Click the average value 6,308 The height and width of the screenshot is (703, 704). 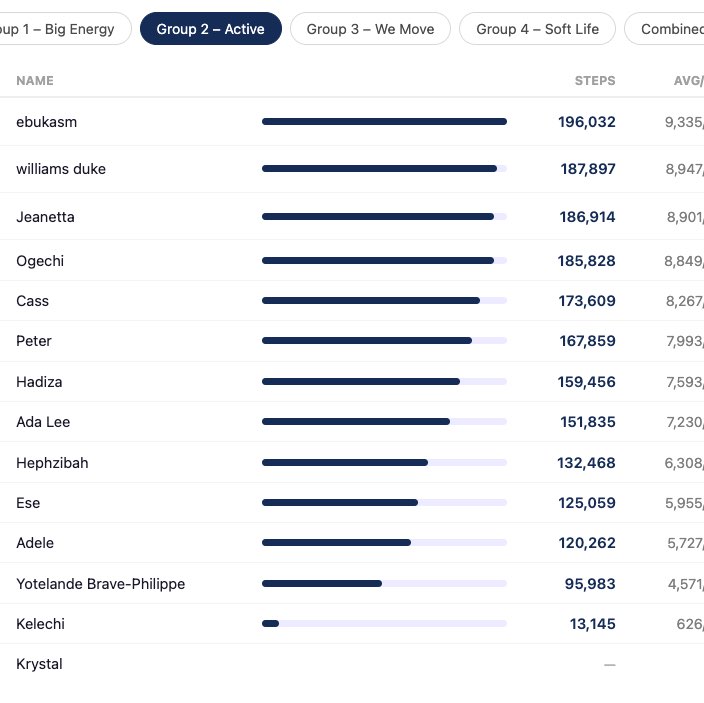684,463
